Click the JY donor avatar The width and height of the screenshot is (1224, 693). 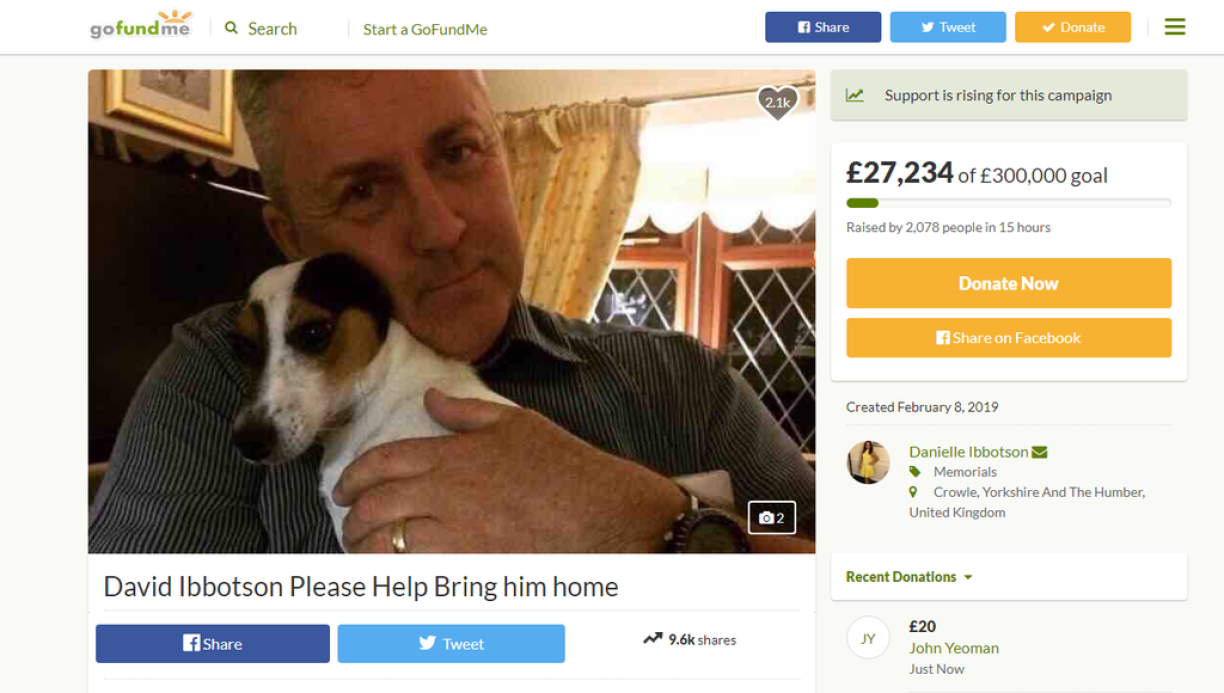[x=868, y=638]
